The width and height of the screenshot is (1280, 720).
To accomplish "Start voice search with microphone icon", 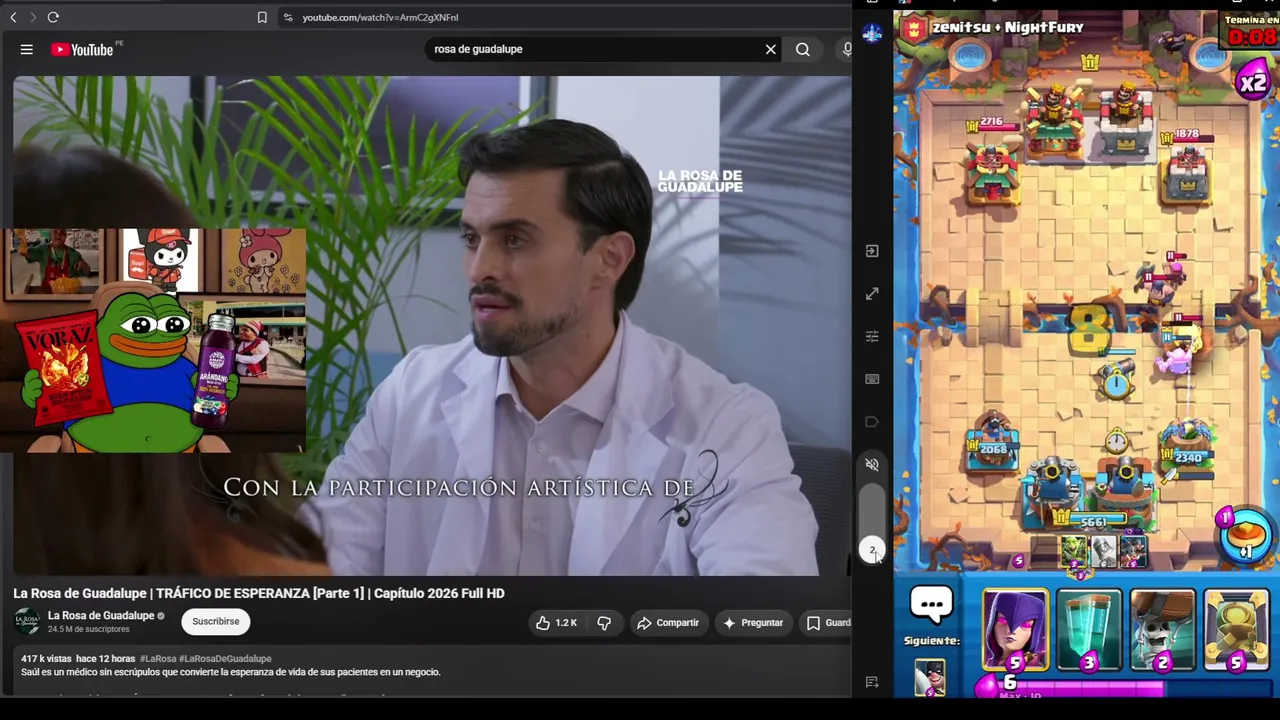I will pos(847,49).
